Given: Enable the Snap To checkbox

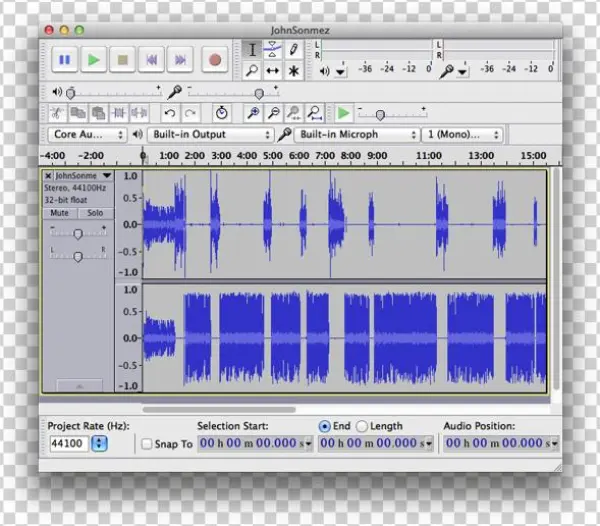Looking at the screenshot, I should (147, 444).
